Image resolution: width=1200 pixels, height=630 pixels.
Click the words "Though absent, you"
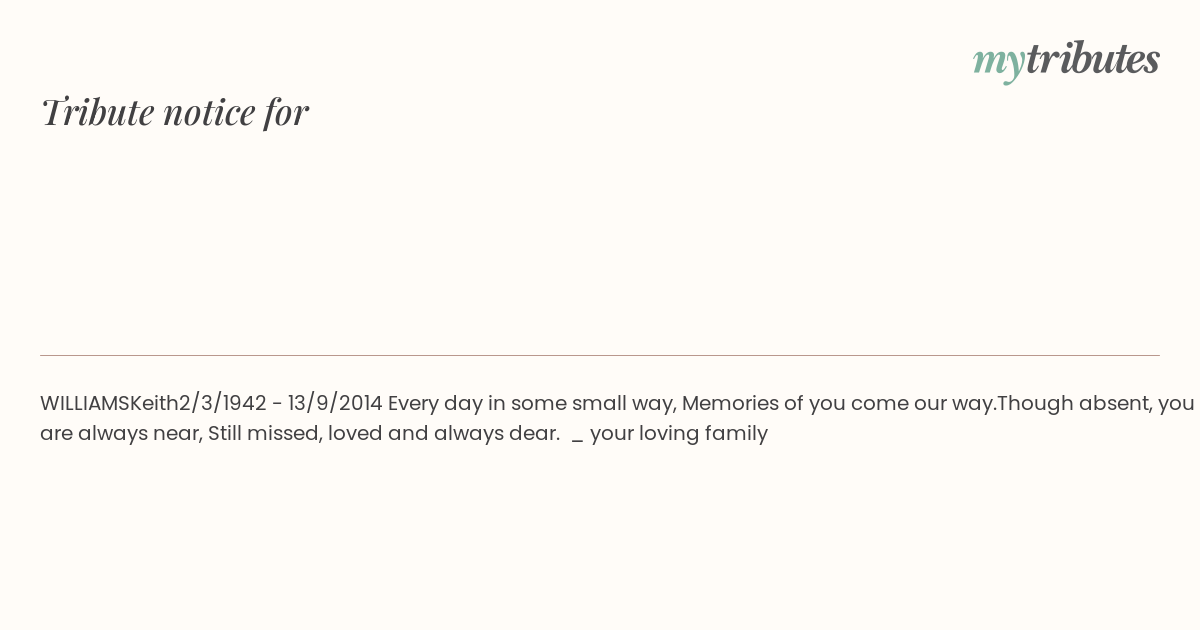pos(1096,404)
